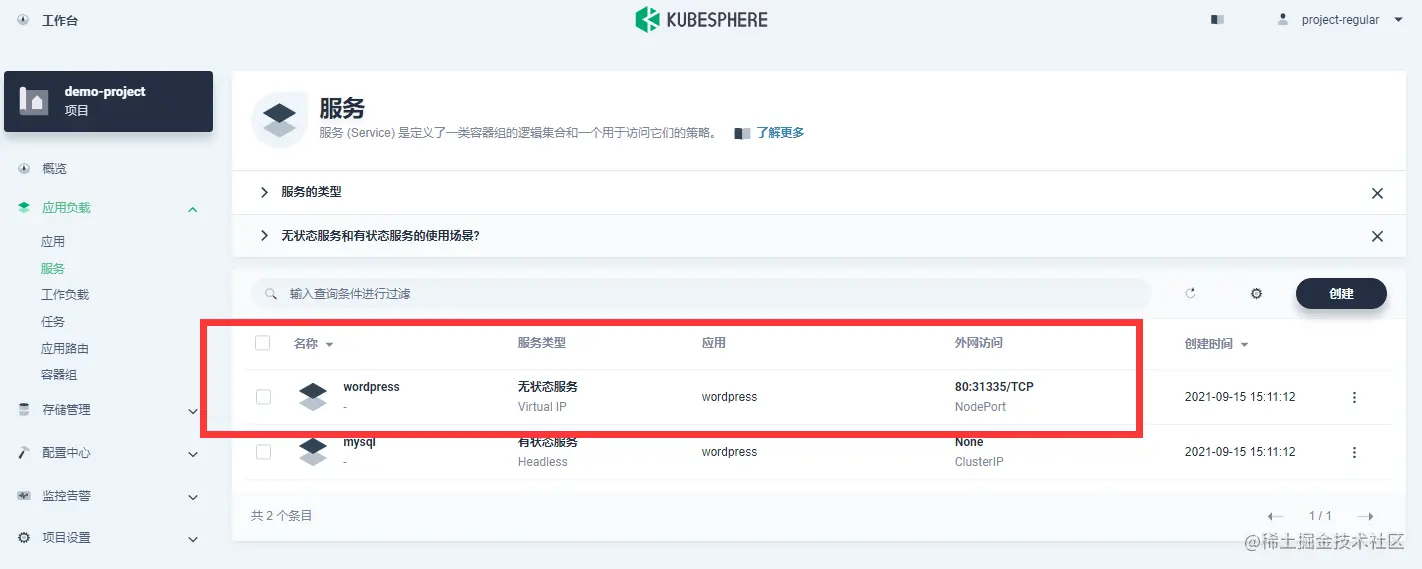Open 应用 in sidebar

(53, 241)
